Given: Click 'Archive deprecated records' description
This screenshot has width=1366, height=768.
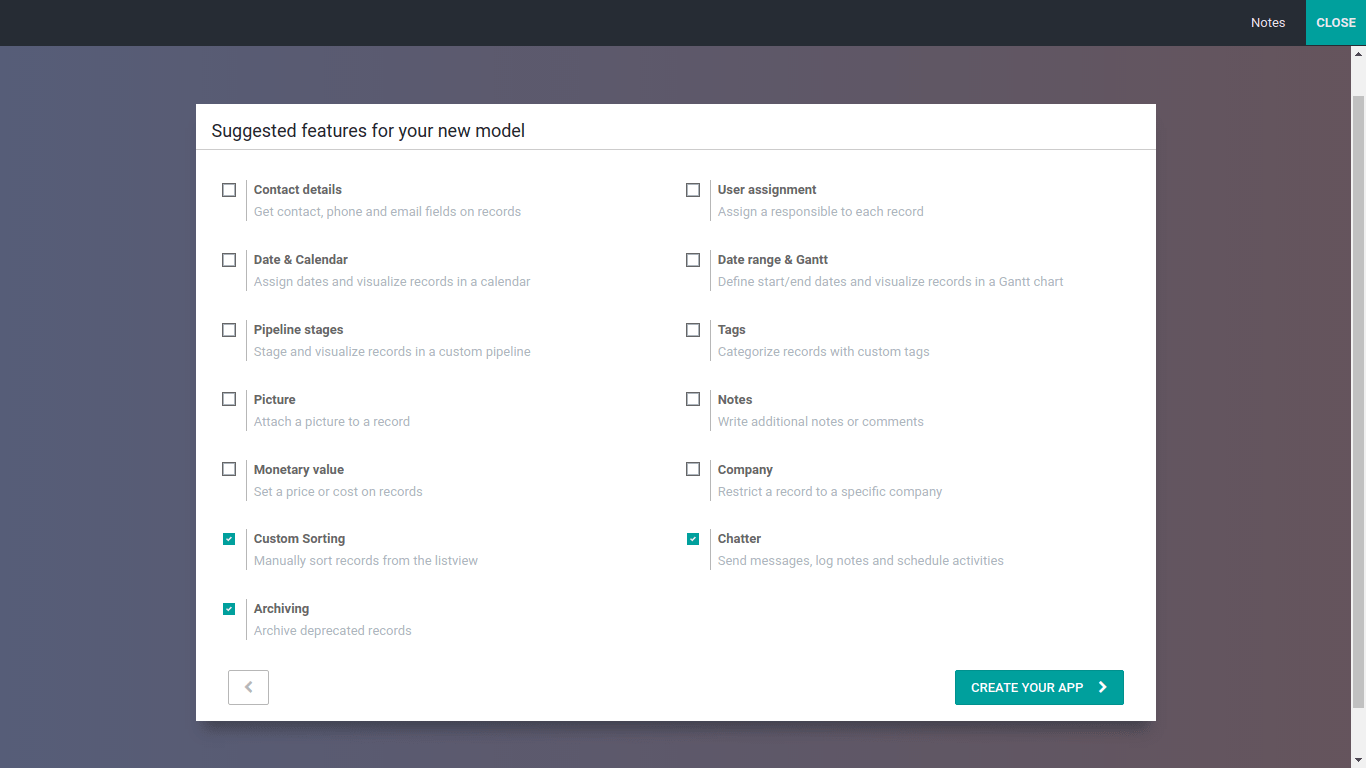Looking at the screenshot, I should pyautogui.click(x=333, y=631).
